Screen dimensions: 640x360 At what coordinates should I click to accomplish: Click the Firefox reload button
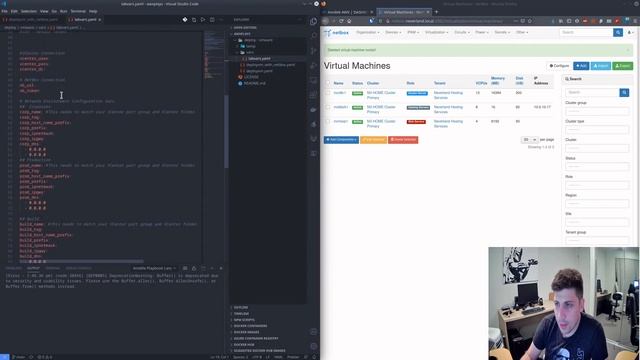coord(341,21)
